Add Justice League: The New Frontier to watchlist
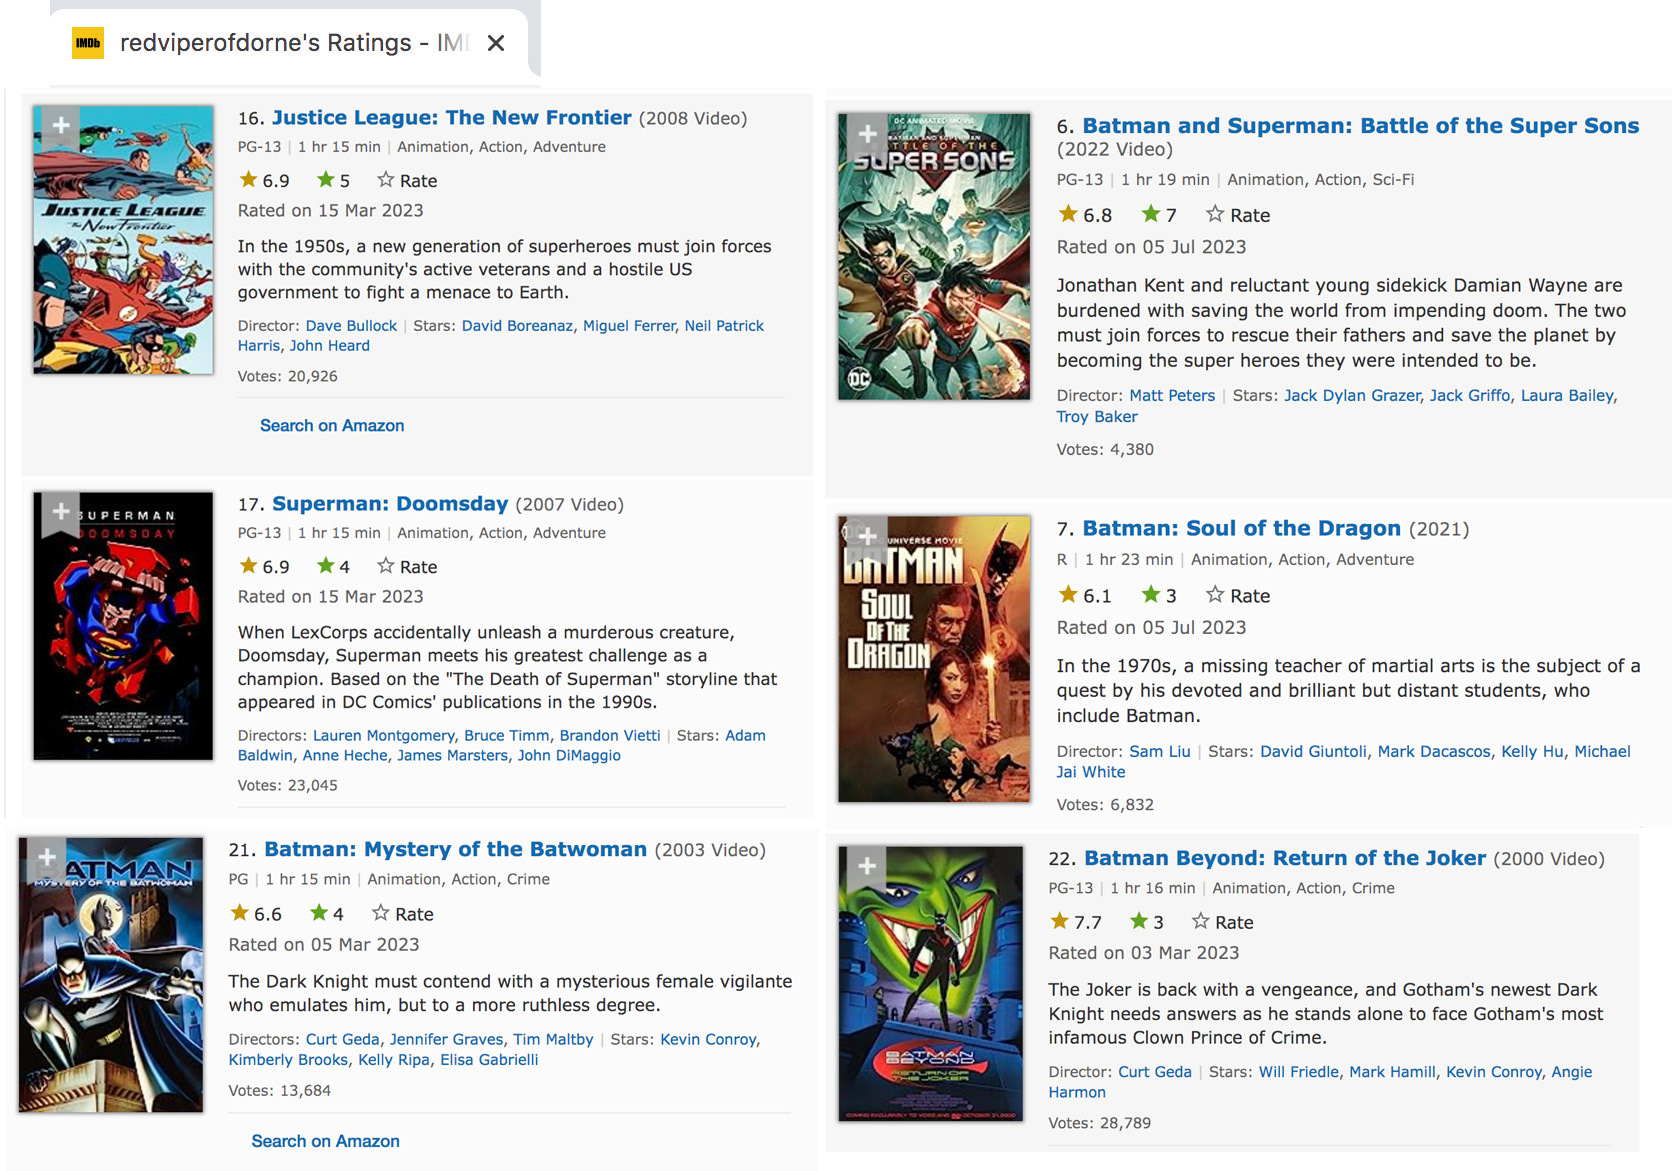 (61, 126)
